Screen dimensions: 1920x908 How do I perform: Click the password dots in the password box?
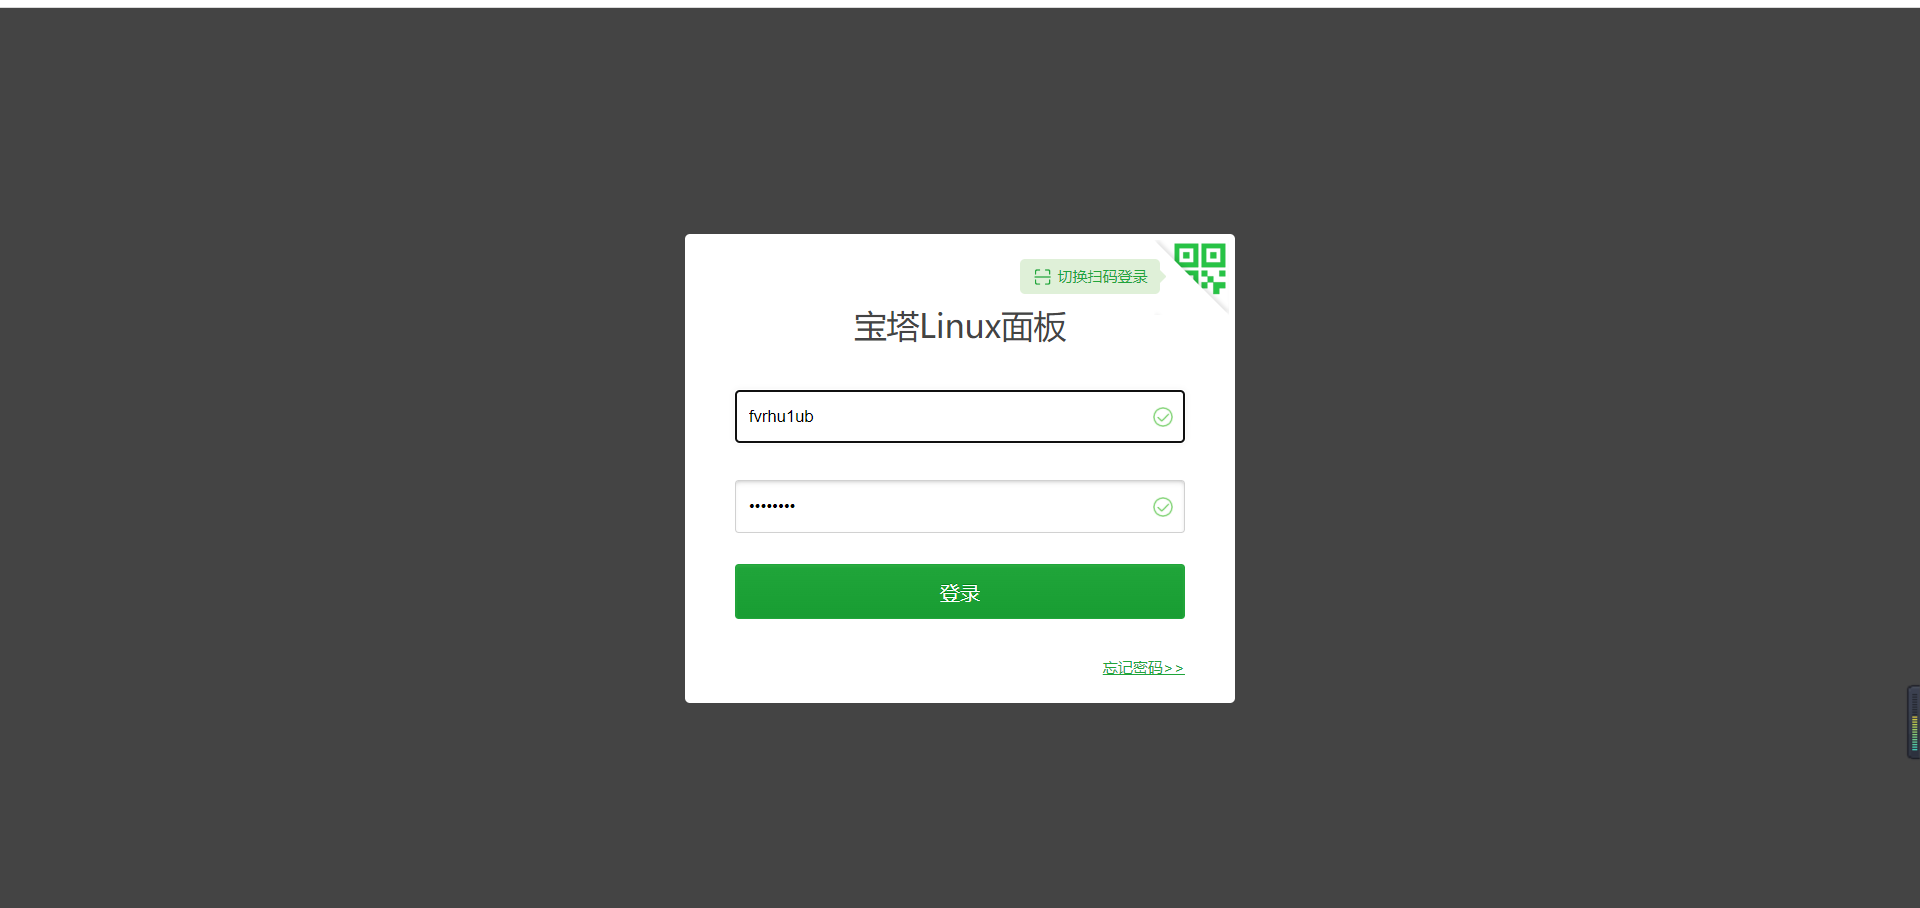[x=772, y=506]
